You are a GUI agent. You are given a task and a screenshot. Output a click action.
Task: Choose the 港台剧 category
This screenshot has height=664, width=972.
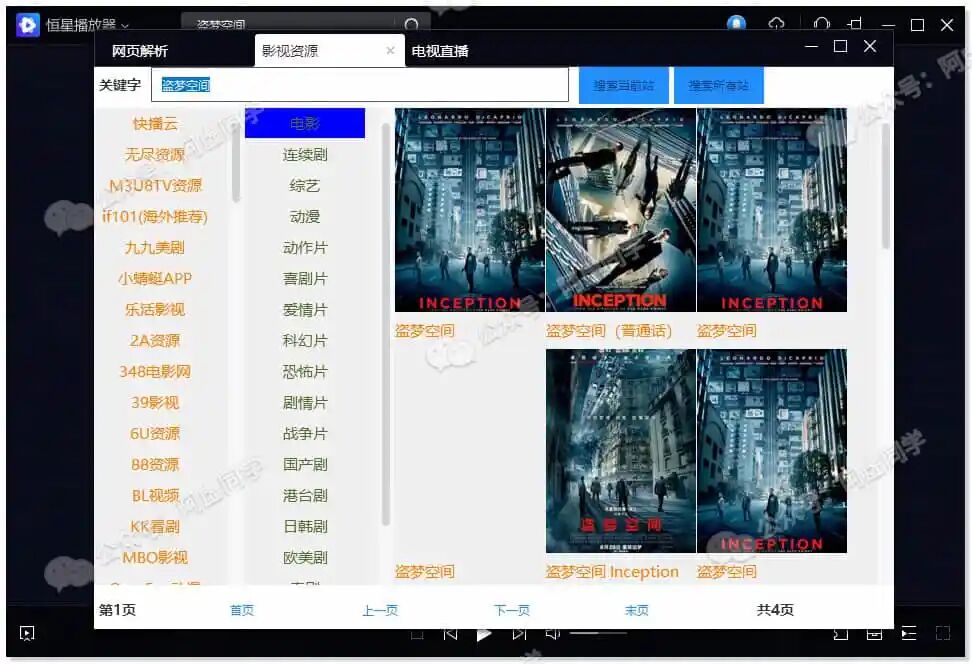[x=305, y=495]
